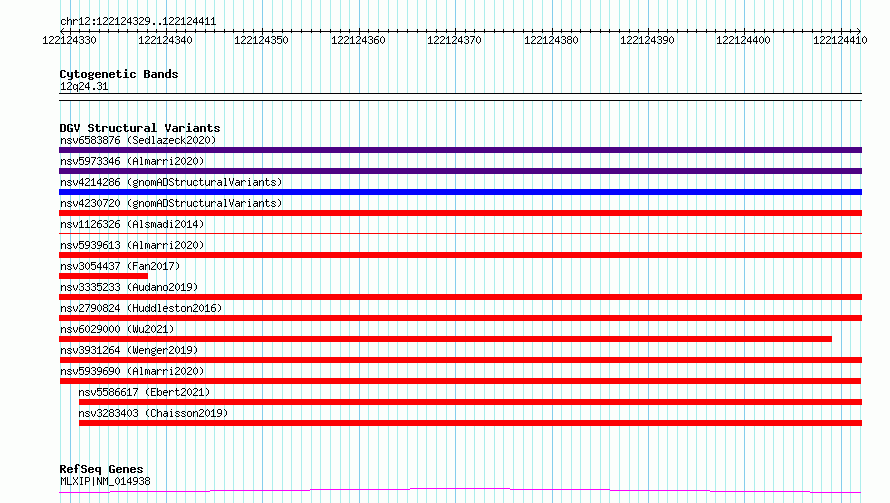This screenshot has width=890, height=503.
Task: Click the magenta MLXIP gene line
Action: click(x=460, y=491)
